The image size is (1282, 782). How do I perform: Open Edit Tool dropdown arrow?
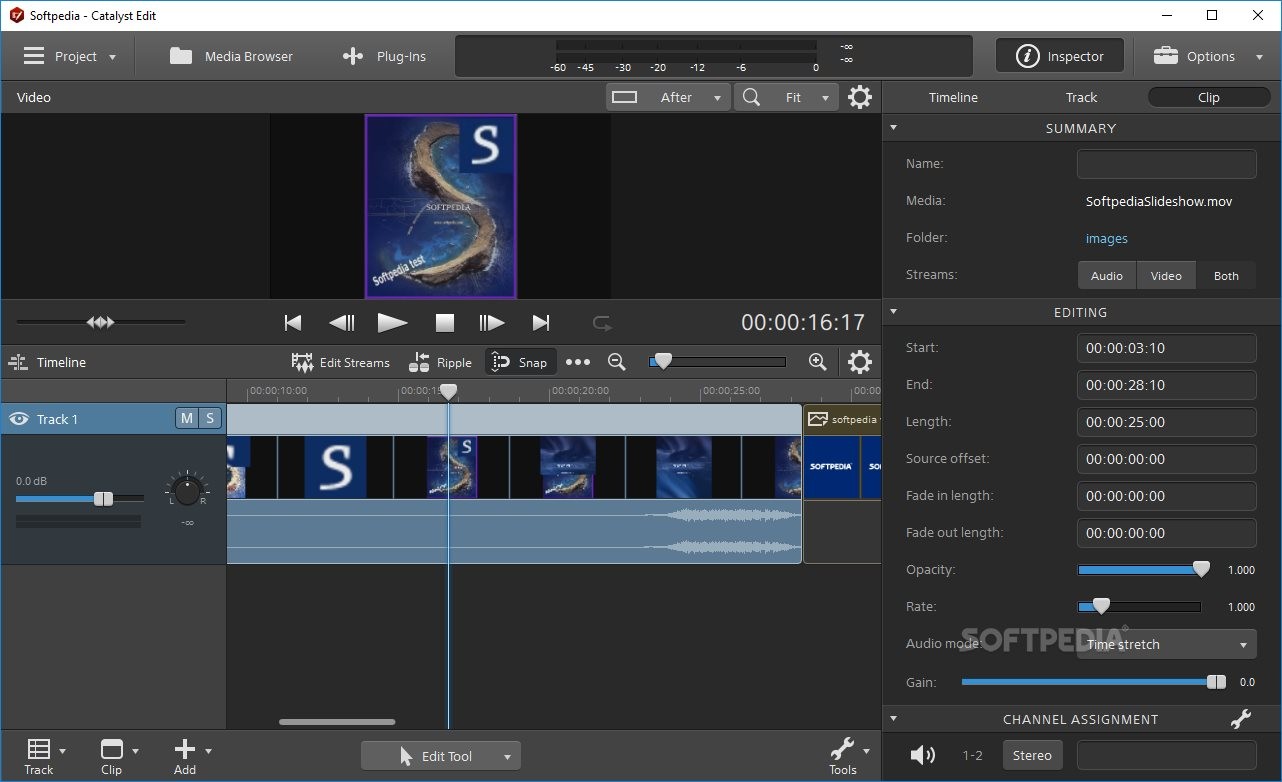tap(508, 757)
